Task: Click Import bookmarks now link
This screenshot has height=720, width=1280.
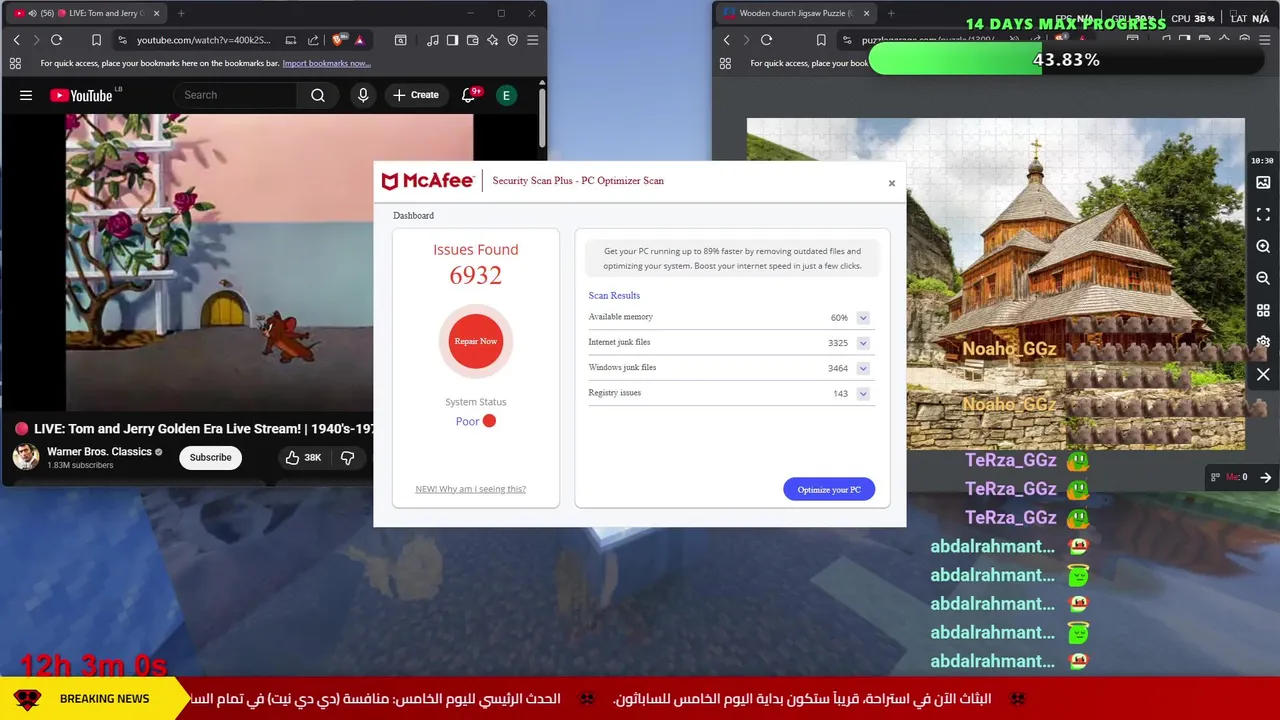Action: point(326,63)
